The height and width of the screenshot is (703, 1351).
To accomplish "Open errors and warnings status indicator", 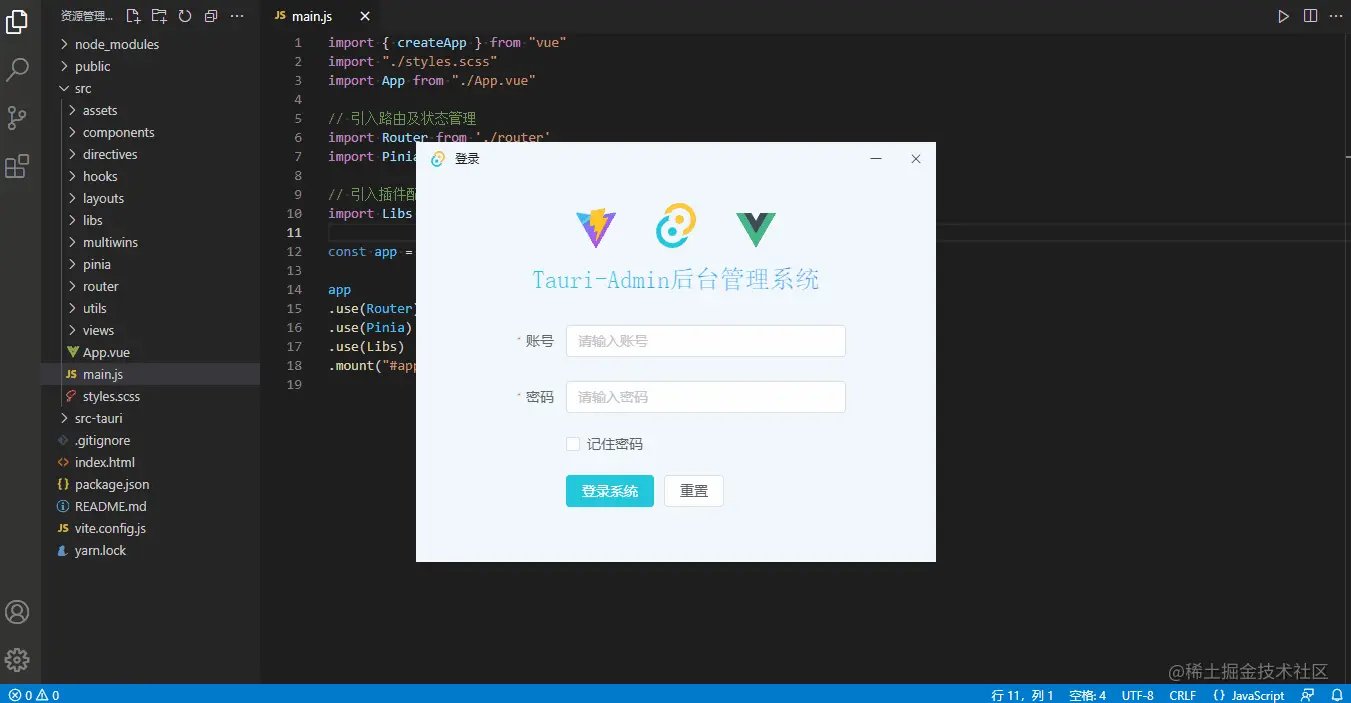I will pos(34,695).
